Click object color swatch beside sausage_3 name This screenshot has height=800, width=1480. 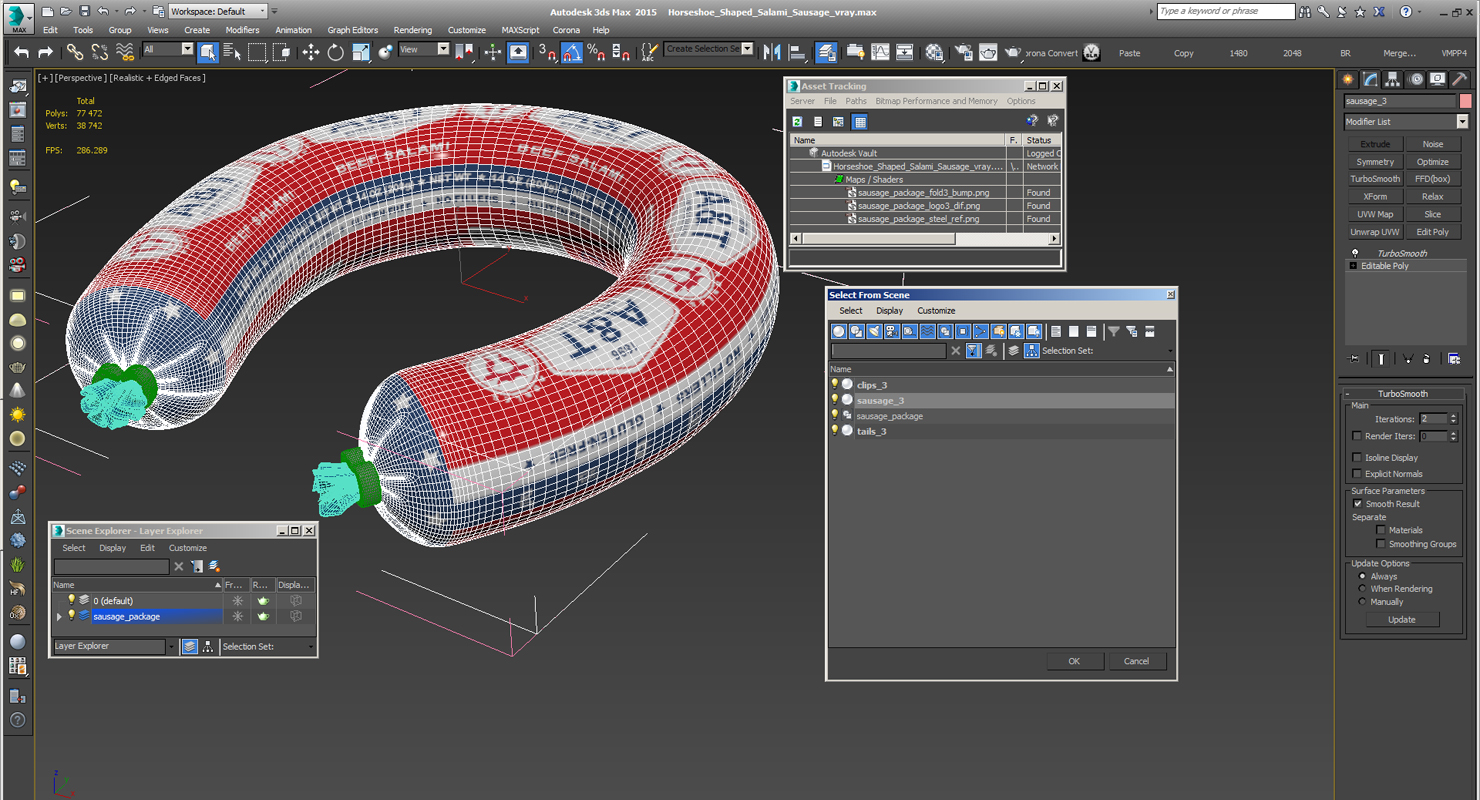point(1465,101)
